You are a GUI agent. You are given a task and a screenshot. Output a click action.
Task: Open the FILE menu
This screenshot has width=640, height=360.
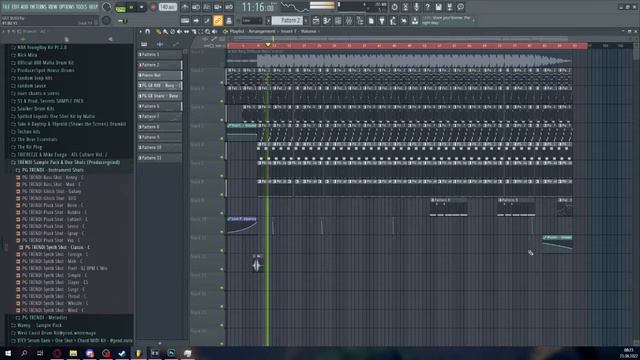click(6, 7)
